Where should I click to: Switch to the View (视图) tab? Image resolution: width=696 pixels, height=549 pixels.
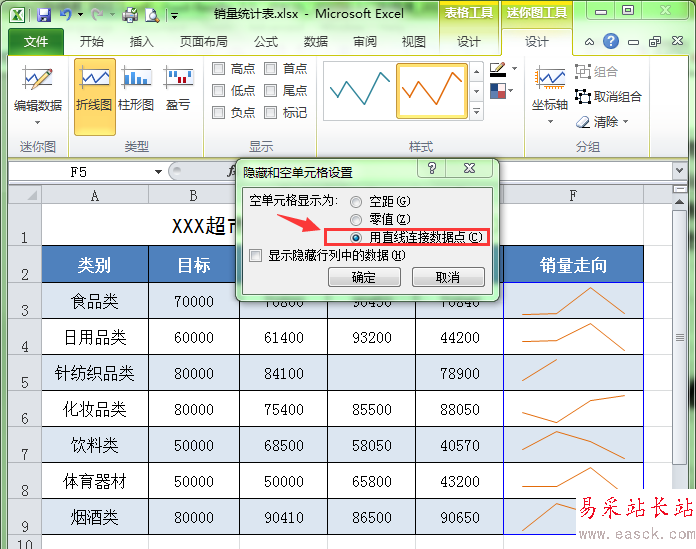[414, 42]
